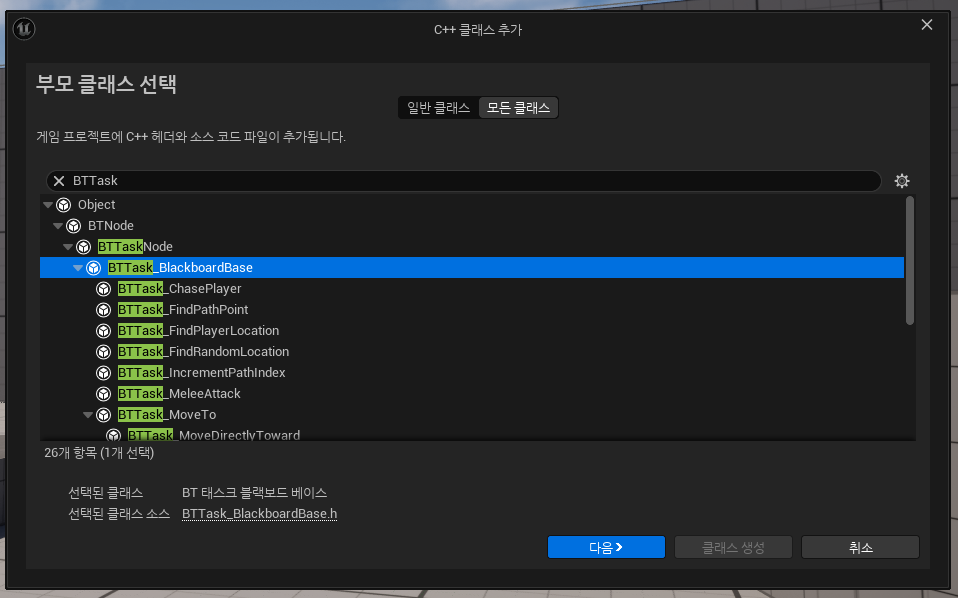Collapse the Object tree node
Viewport: 958px width, 598px height.
[x=48, y=205]
